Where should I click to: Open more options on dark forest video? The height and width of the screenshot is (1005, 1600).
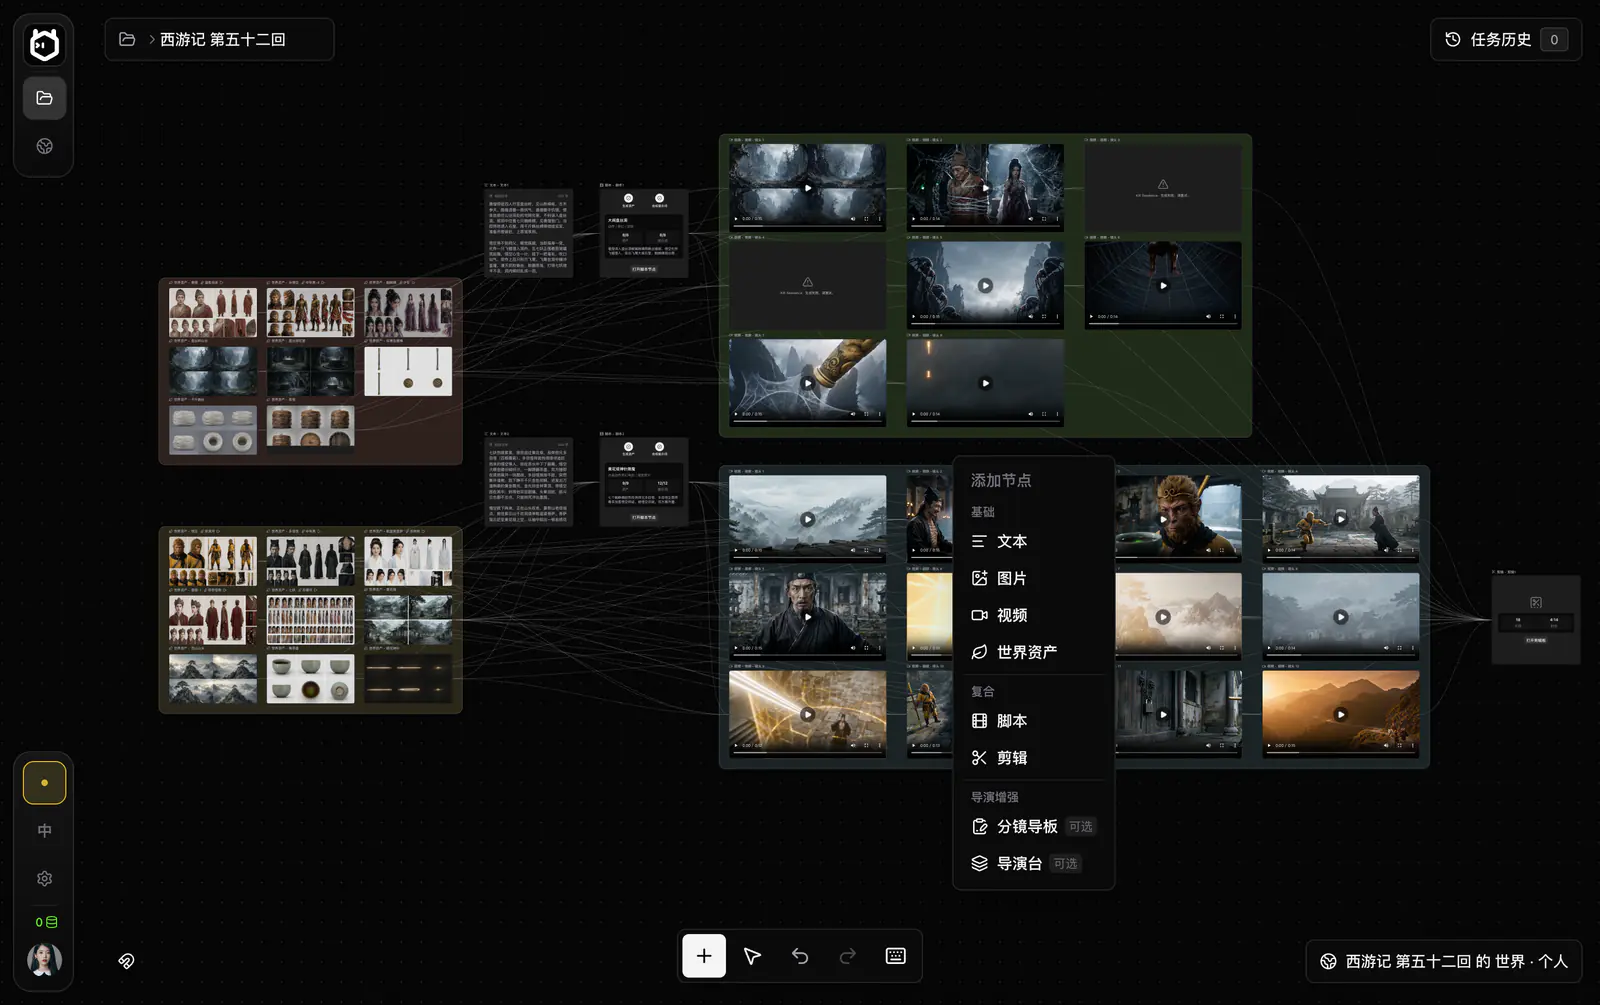click(x=880, y=219)
